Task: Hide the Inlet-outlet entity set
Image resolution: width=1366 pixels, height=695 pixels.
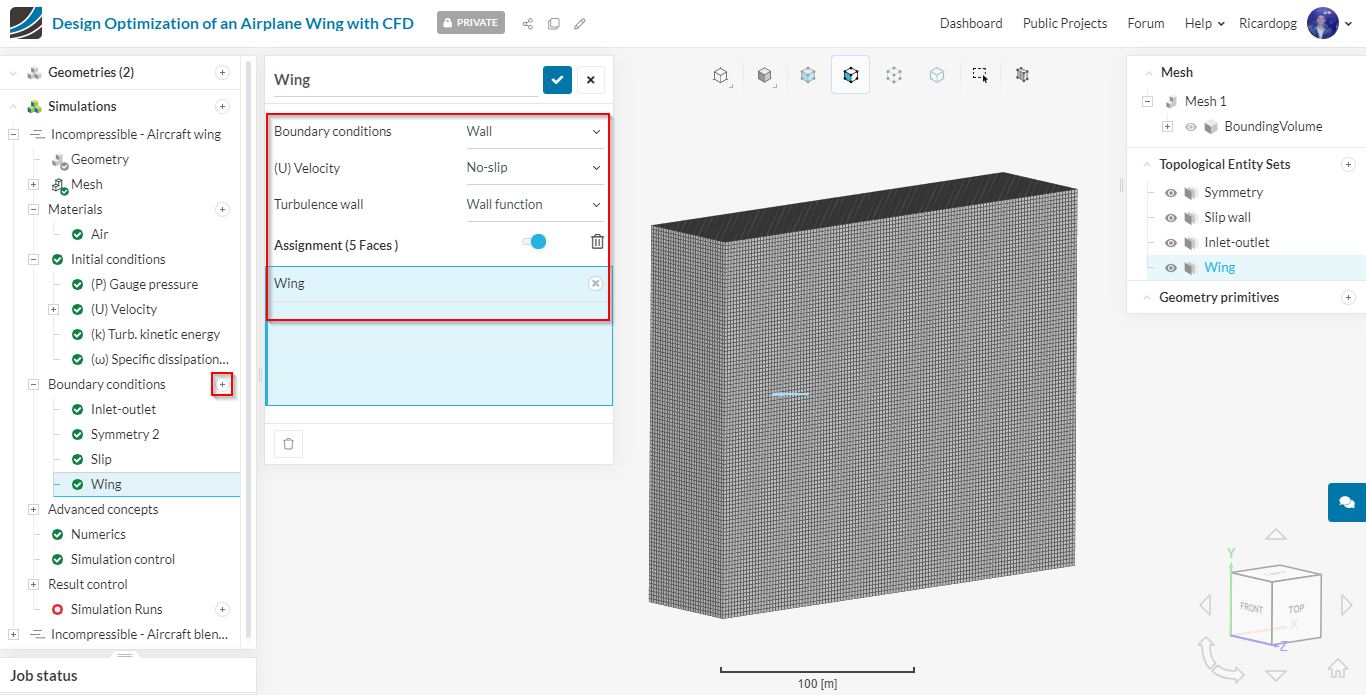Action: (x=1170, y=242)
